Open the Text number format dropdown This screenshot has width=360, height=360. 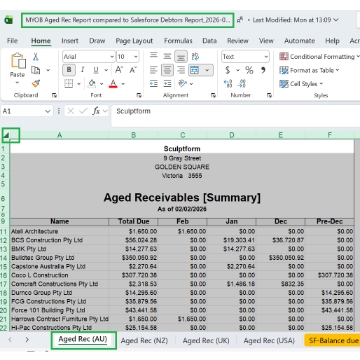tap(266, 57)
